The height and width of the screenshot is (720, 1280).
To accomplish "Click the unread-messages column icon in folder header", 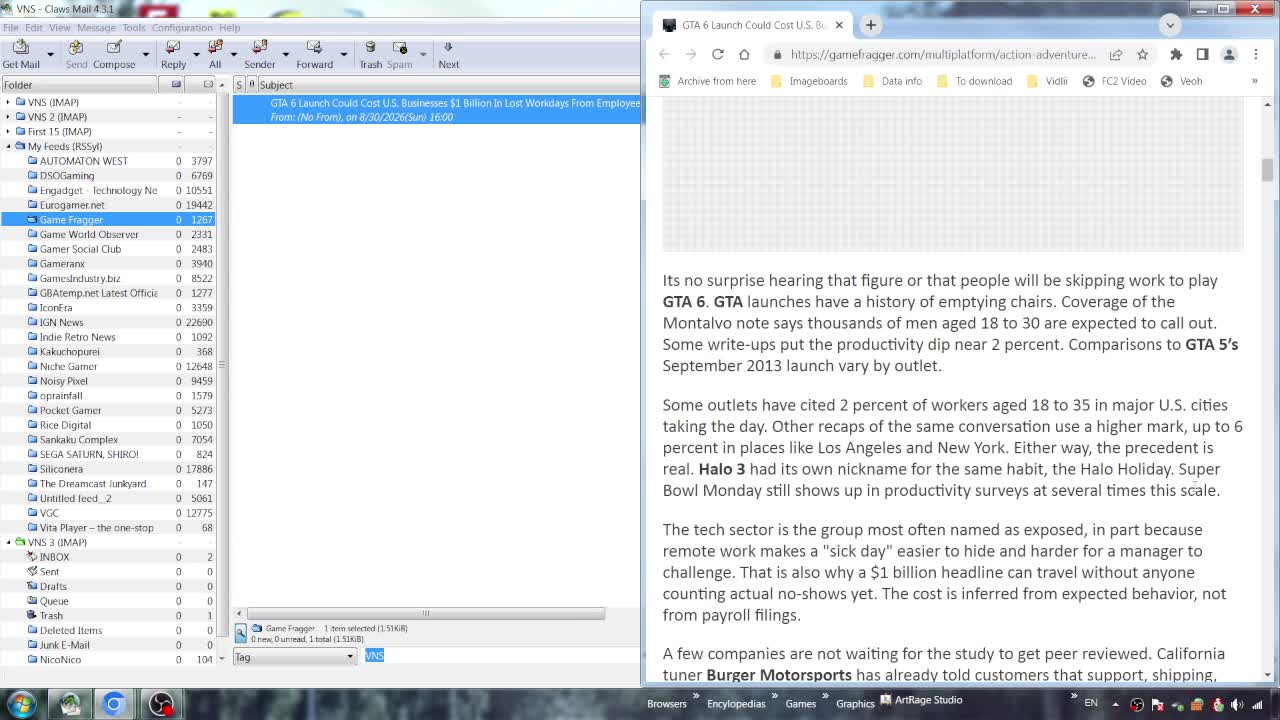I will (x=208, y=85).
